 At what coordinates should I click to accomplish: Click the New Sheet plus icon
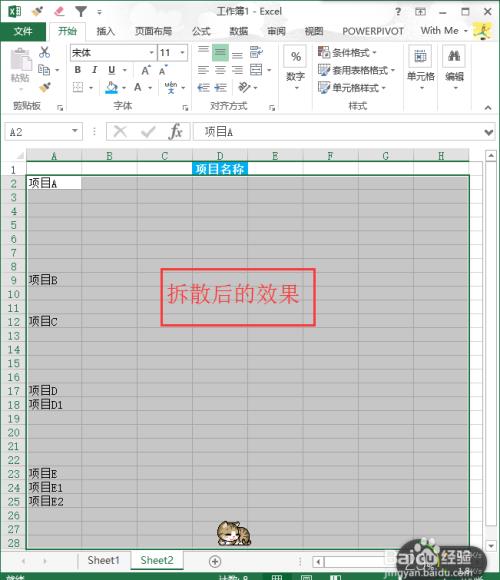(215, 561)
